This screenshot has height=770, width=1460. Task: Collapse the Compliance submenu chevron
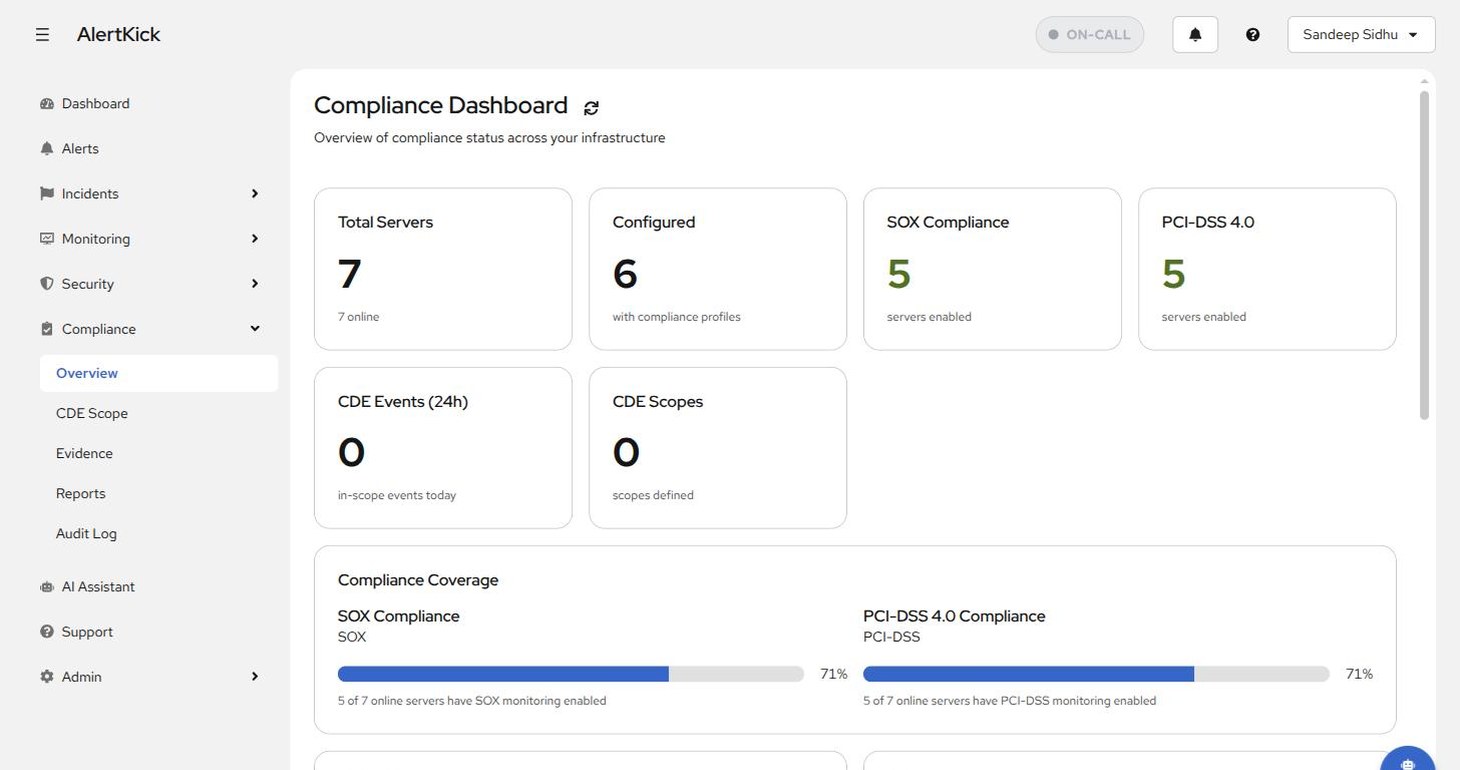[x=255, y=329]
